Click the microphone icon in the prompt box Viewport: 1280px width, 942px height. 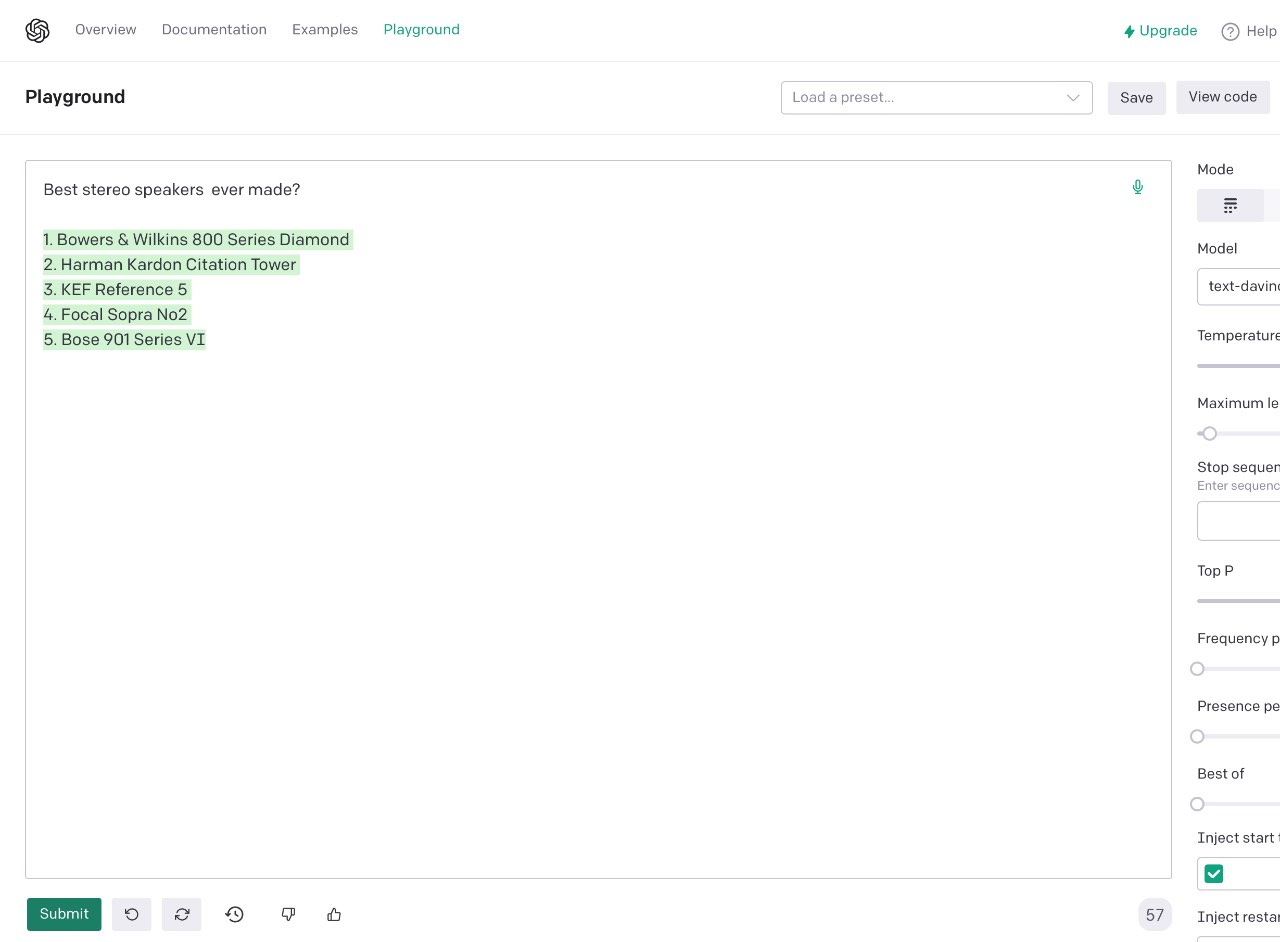pos(1137,187)
